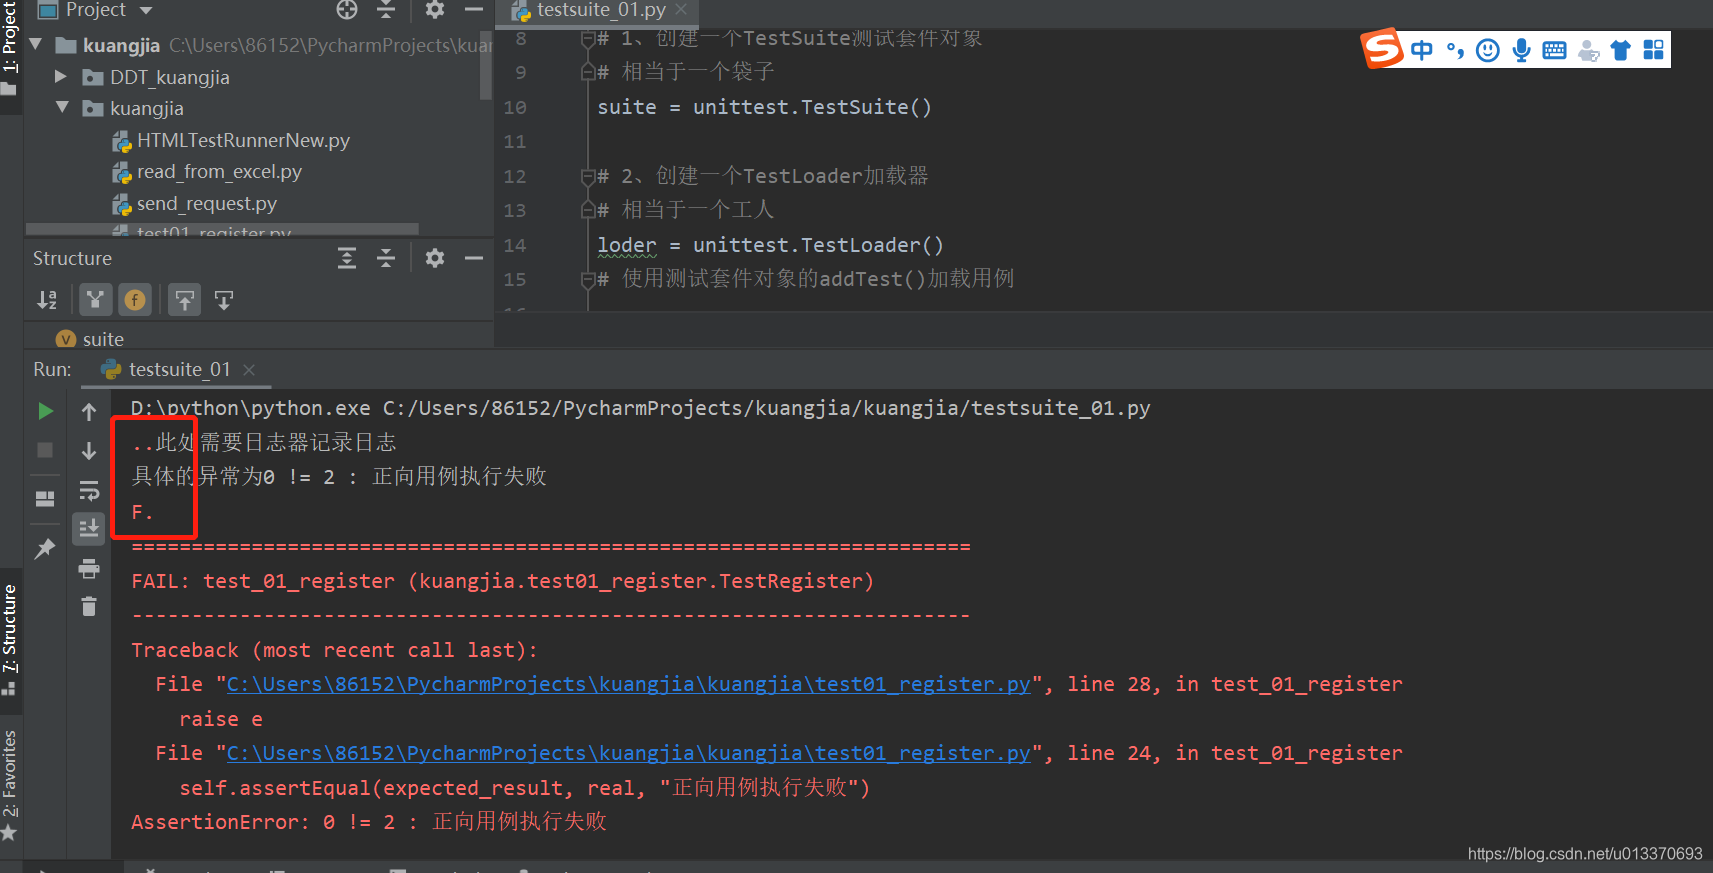Expand the DDT_kuangjia folder
Viewport: 1713px width, 873px height.
click(61, 77)
